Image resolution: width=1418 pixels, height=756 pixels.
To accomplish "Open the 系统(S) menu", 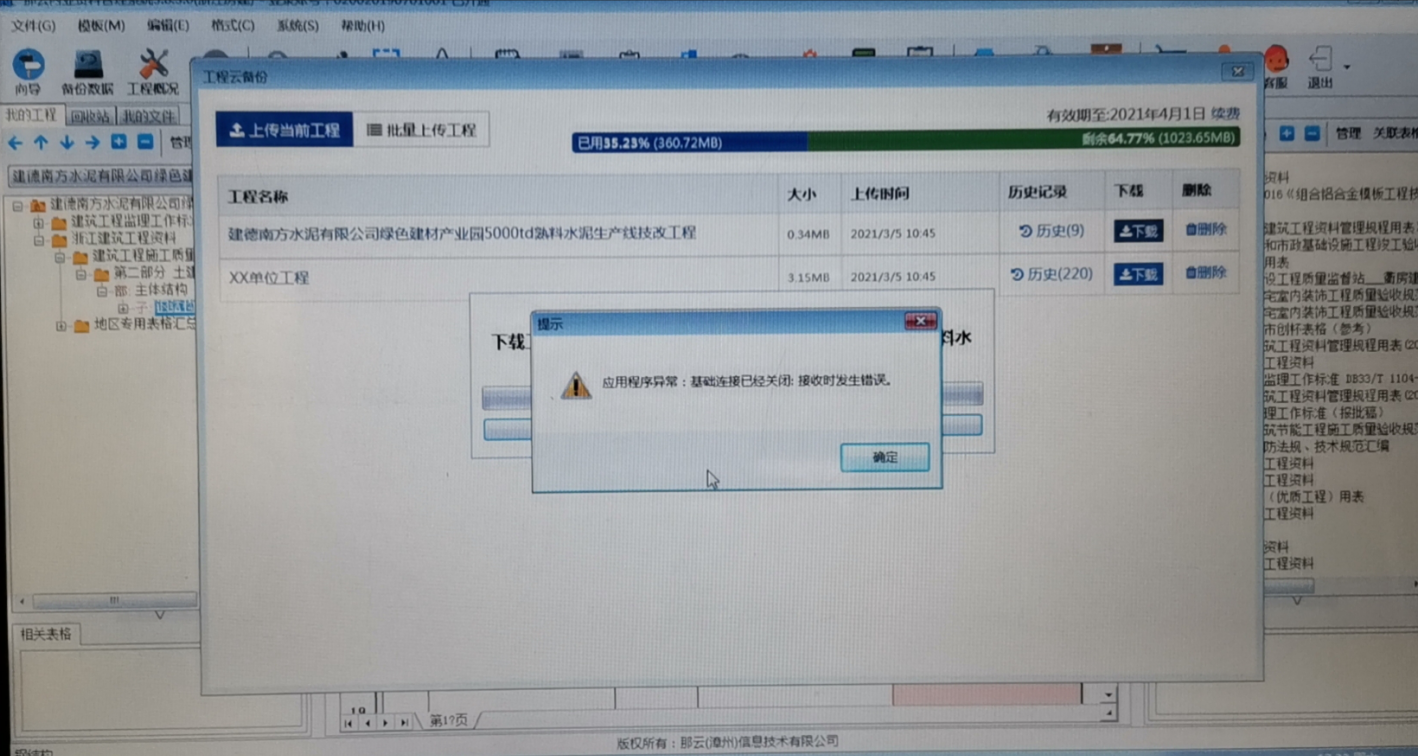I will pos(297,26).
